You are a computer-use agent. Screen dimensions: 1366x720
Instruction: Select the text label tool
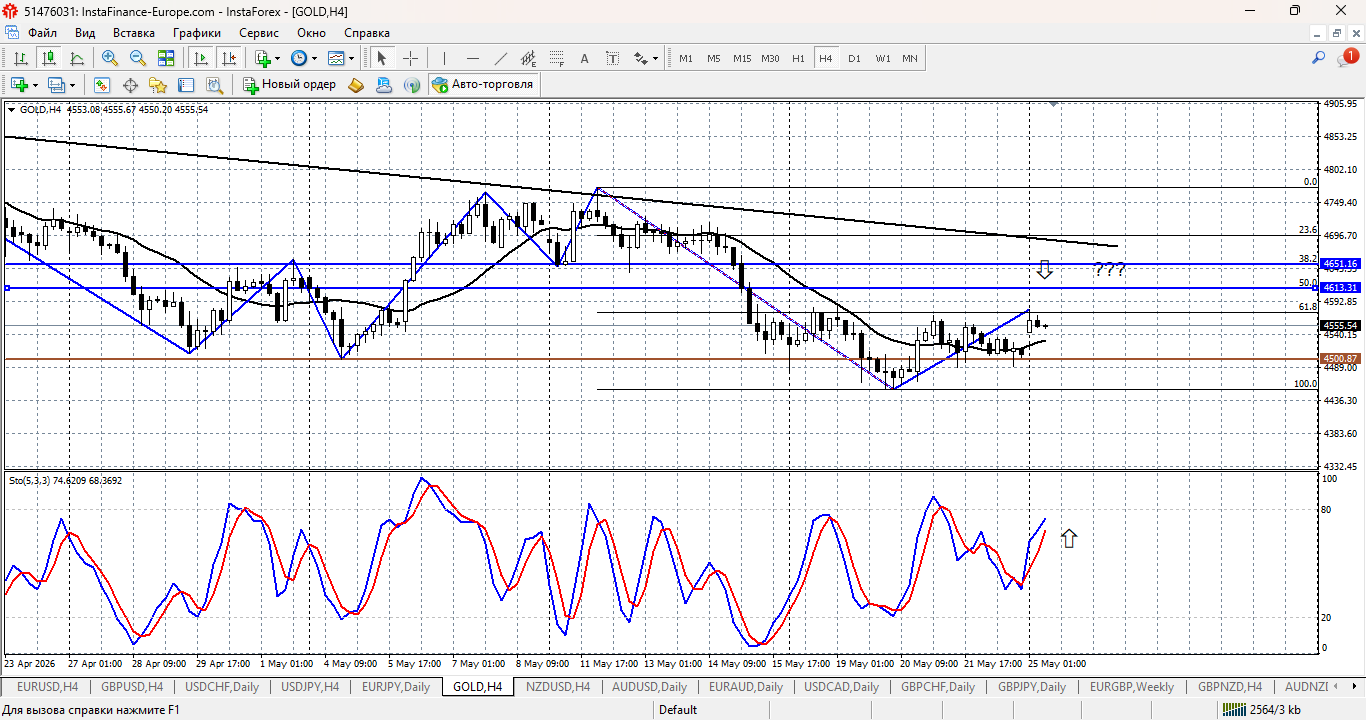click(x=613, y=58)
